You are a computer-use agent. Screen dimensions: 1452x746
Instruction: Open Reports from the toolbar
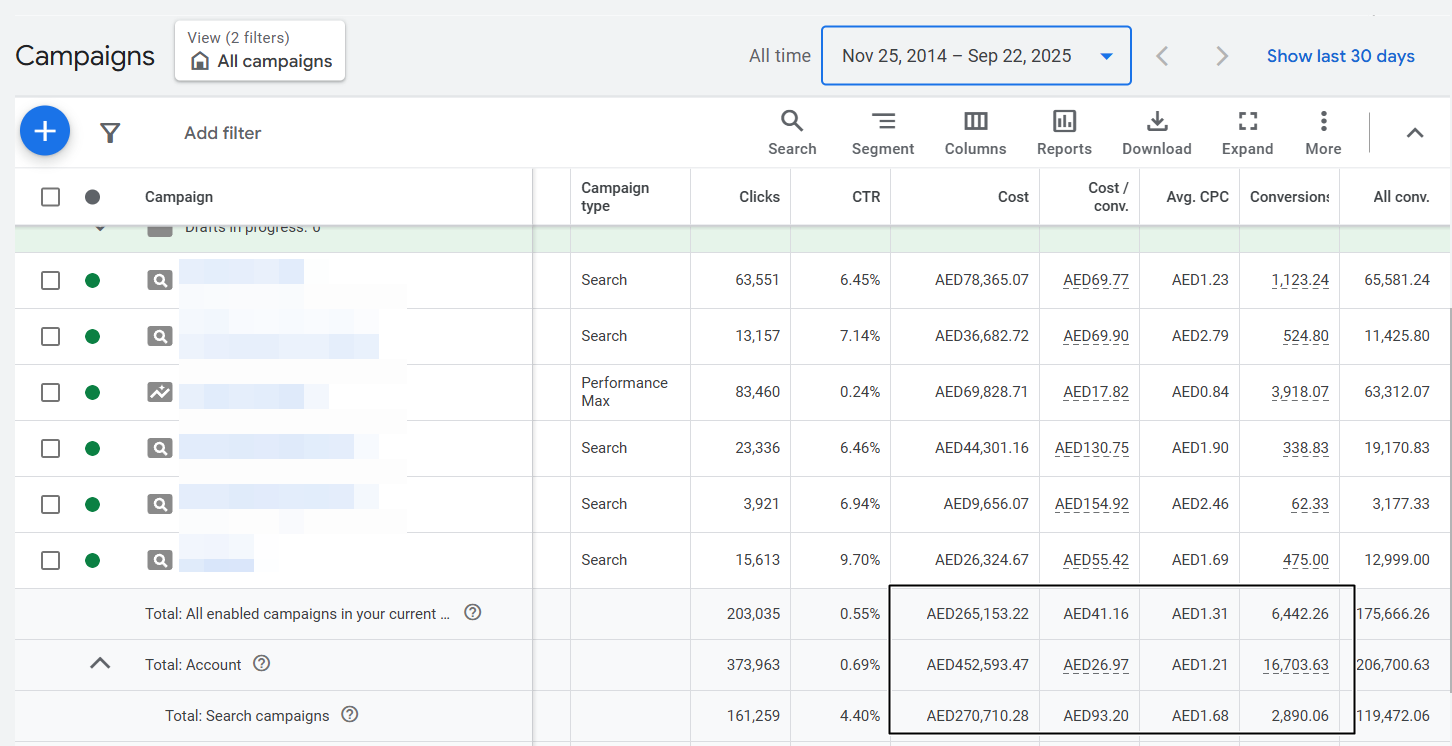click(x=1064, y=133)
